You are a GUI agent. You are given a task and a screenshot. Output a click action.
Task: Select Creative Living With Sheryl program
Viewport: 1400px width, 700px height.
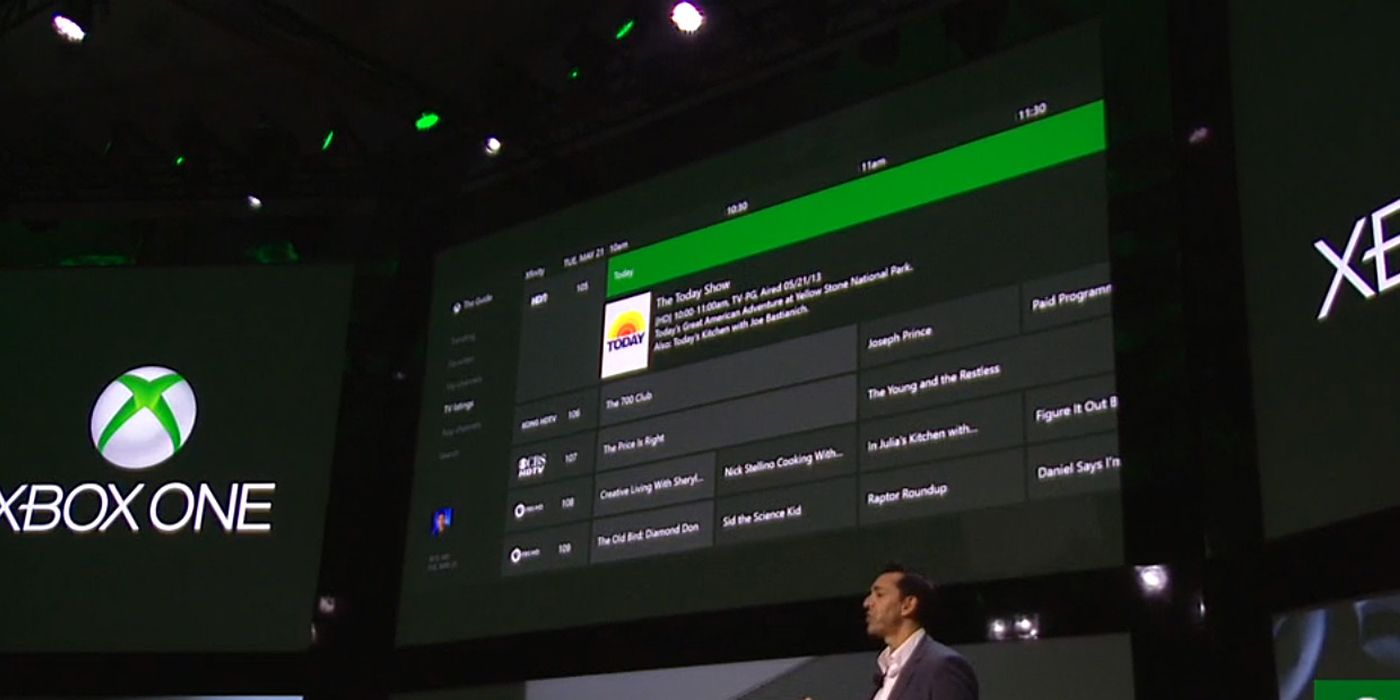click(655, 486)
